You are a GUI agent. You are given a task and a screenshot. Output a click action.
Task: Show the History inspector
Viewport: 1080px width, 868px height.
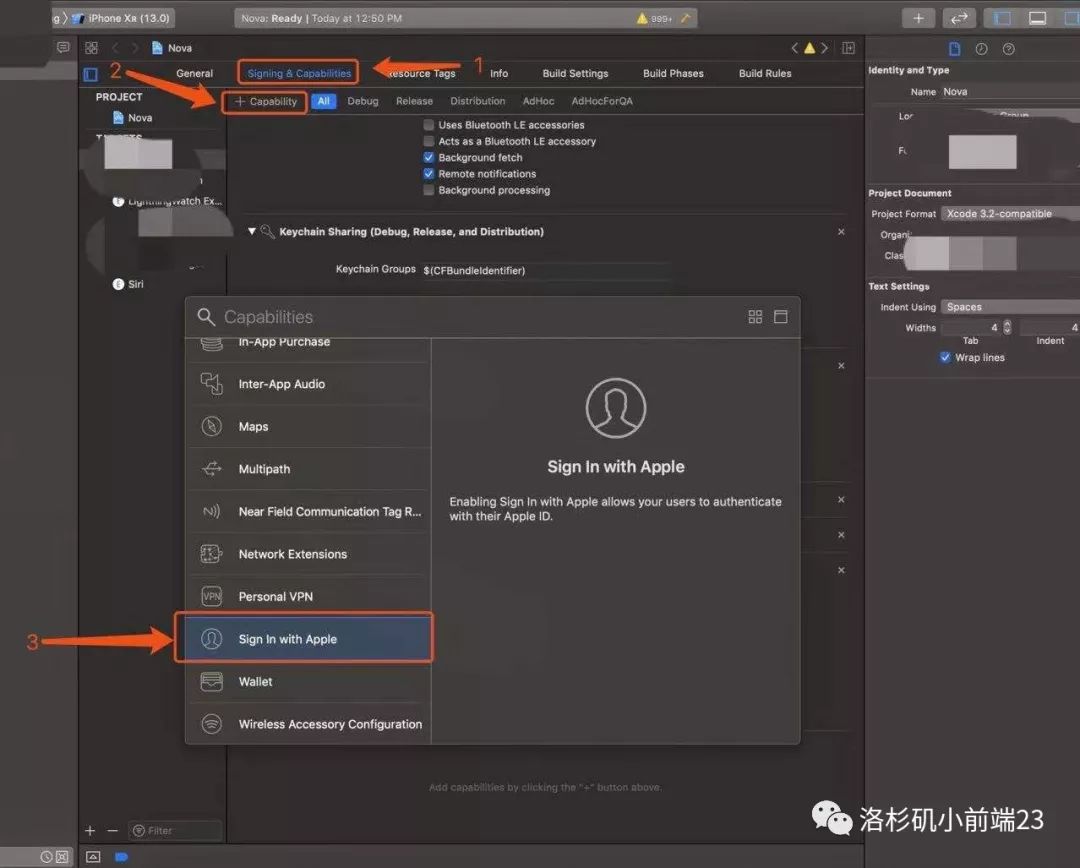tap(982, 48)
